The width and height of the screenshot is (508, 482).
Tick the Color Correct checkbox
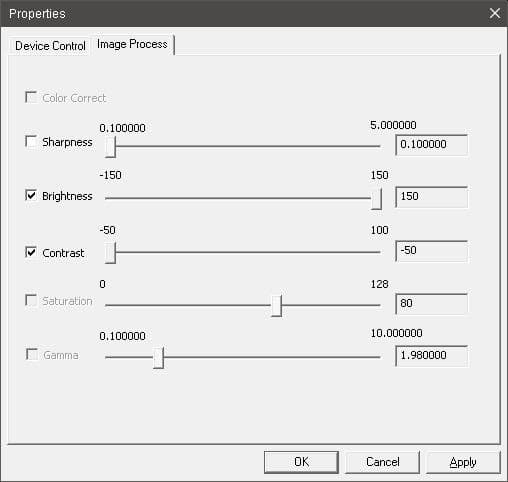(31, 97)
